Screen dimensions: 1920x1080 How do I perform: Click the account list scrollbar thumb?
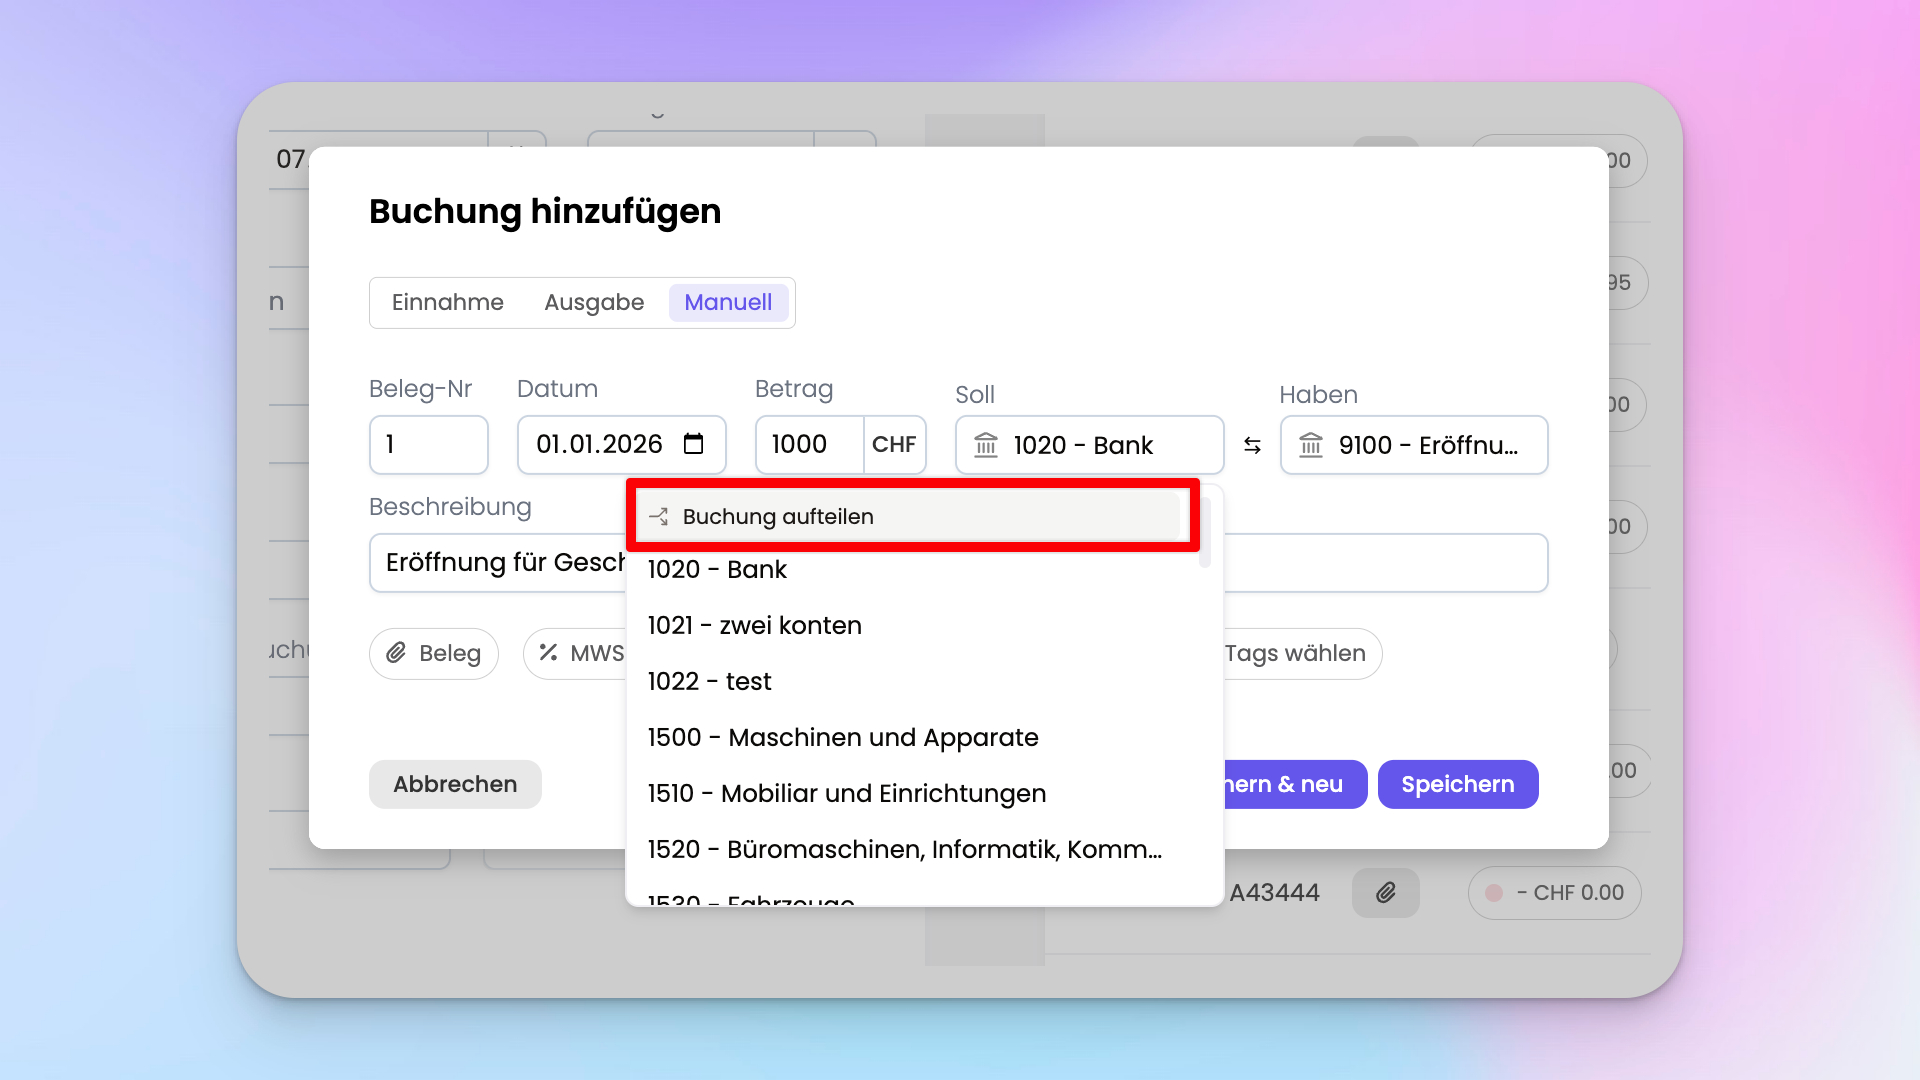click(x=1205, y=530)
